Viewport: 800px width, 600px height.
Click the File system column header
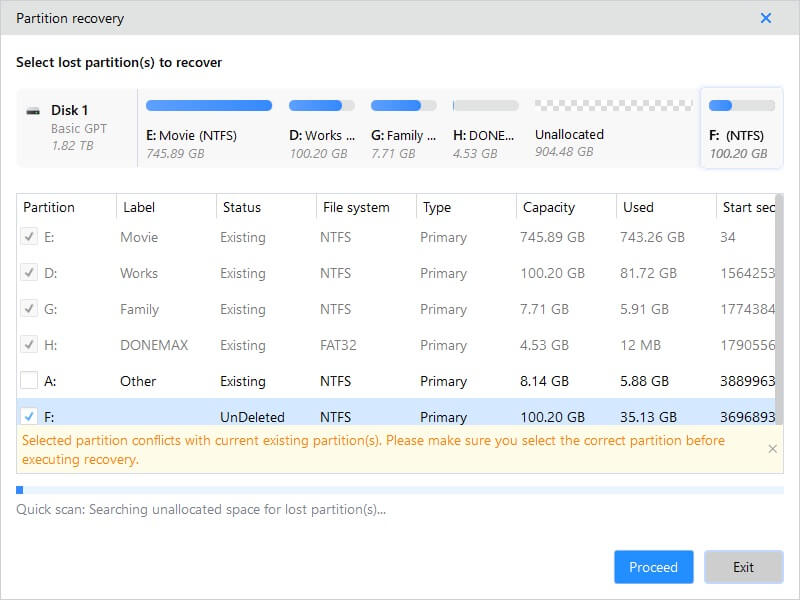[x=366, y=207]
